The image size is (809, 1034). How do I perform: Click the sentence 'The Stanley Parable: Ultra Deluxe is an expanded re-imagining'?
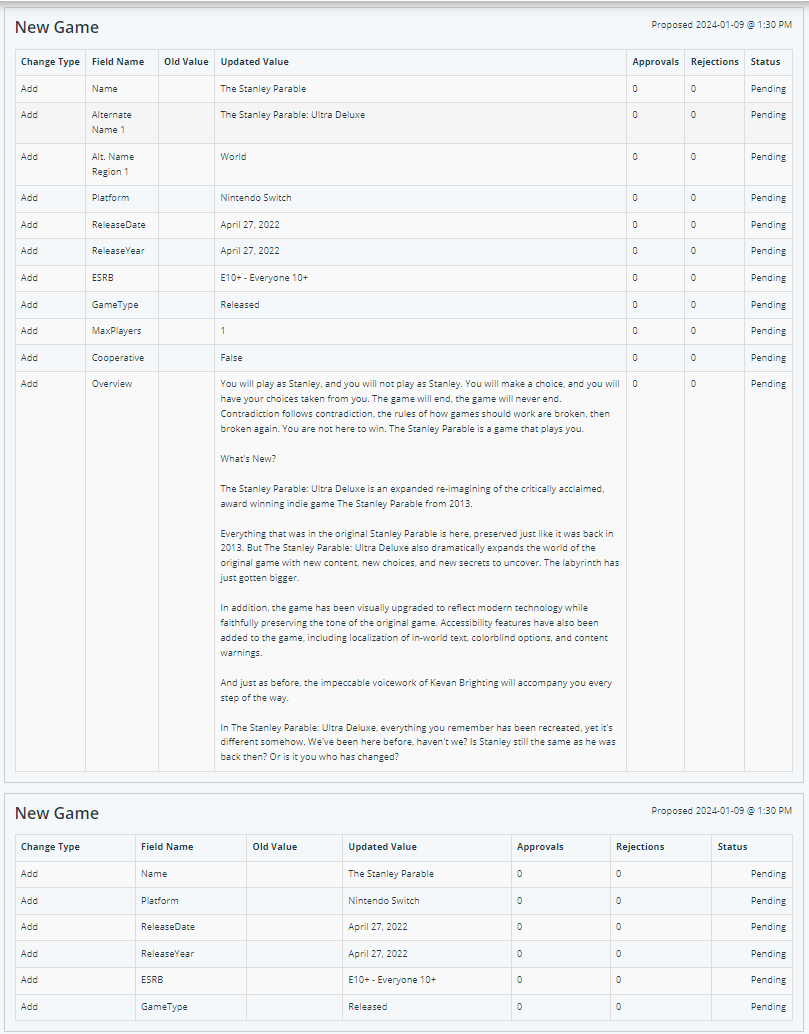click(412, 497)
